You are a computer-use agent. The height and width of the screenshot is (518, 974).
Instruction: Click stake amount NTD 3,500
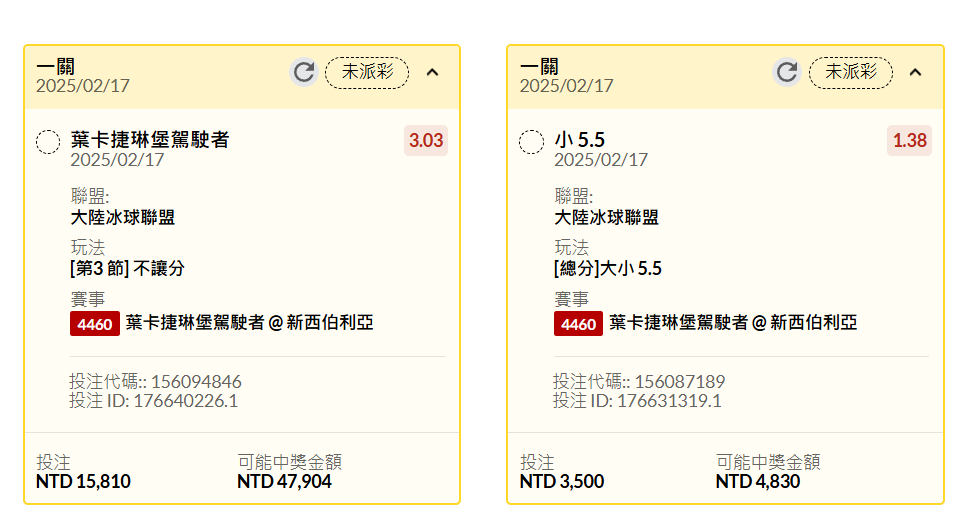(561, 482)
